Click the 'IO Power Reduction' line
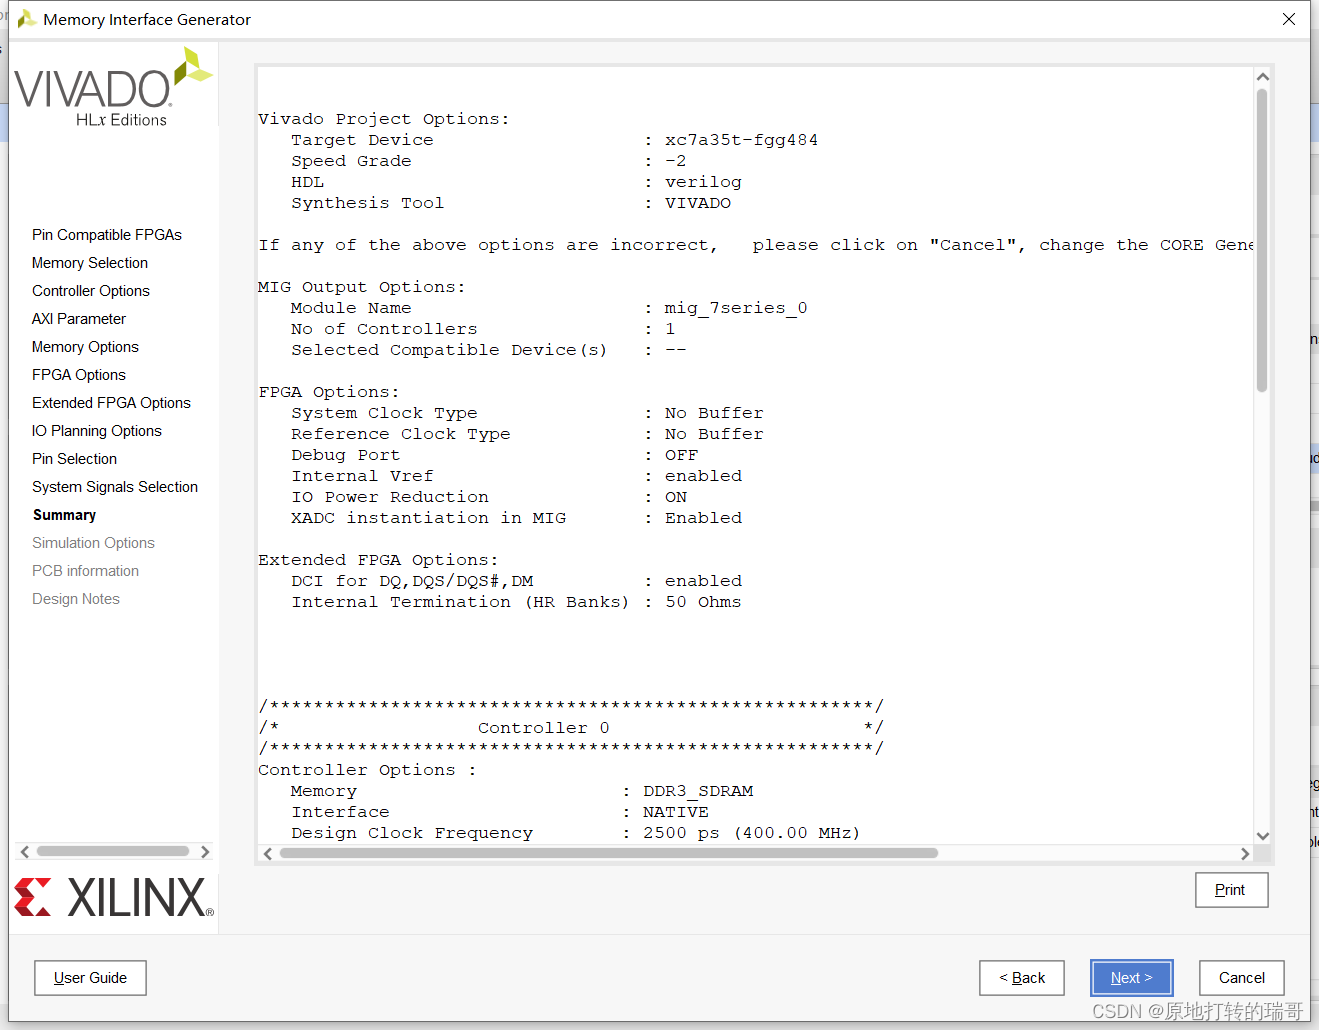Screen dimensions: 1319x1030 click(x=489, y=497)
